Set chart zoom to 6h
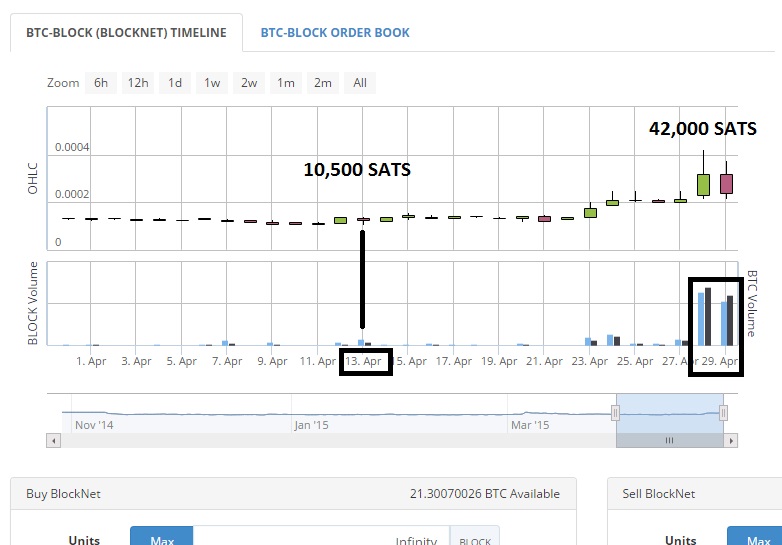 click(101, 83)
